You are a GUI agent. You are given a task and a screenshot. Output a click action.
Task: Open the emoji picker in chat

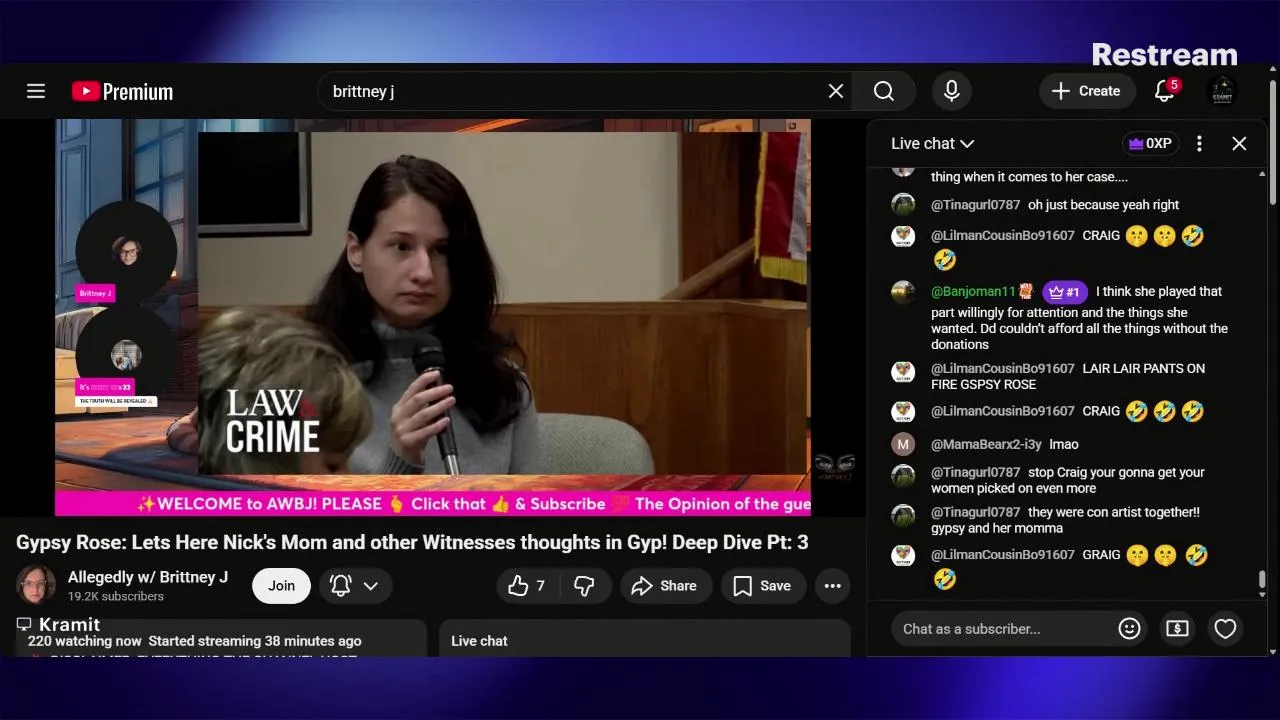click(x=1129, y=629)
